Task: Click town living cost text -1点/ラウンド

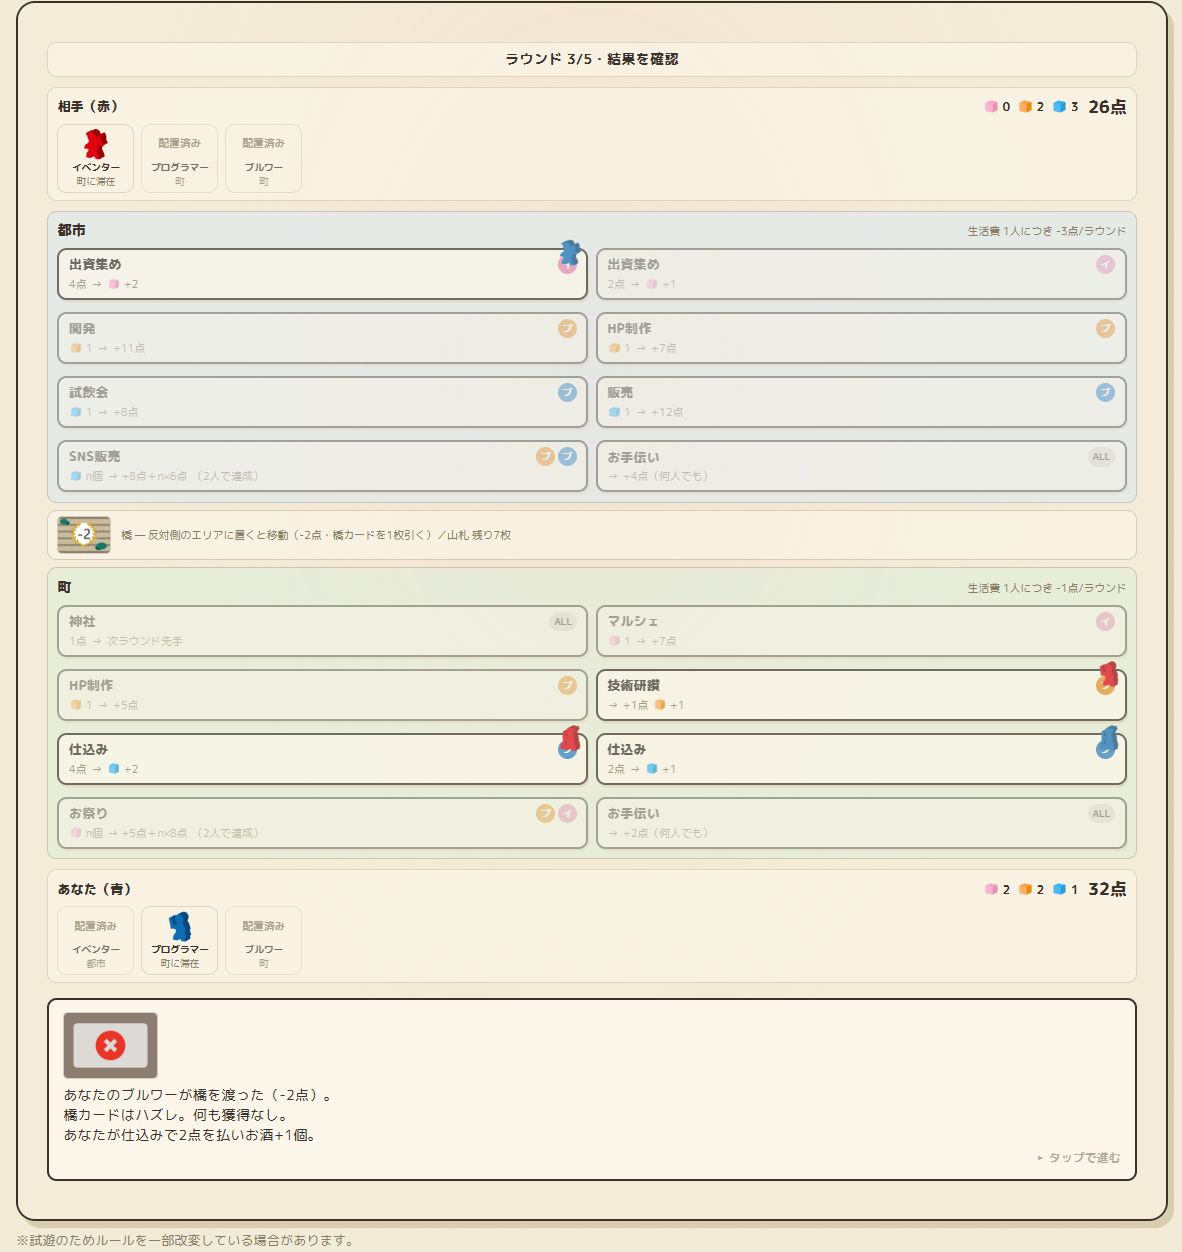Action: 1046,588
